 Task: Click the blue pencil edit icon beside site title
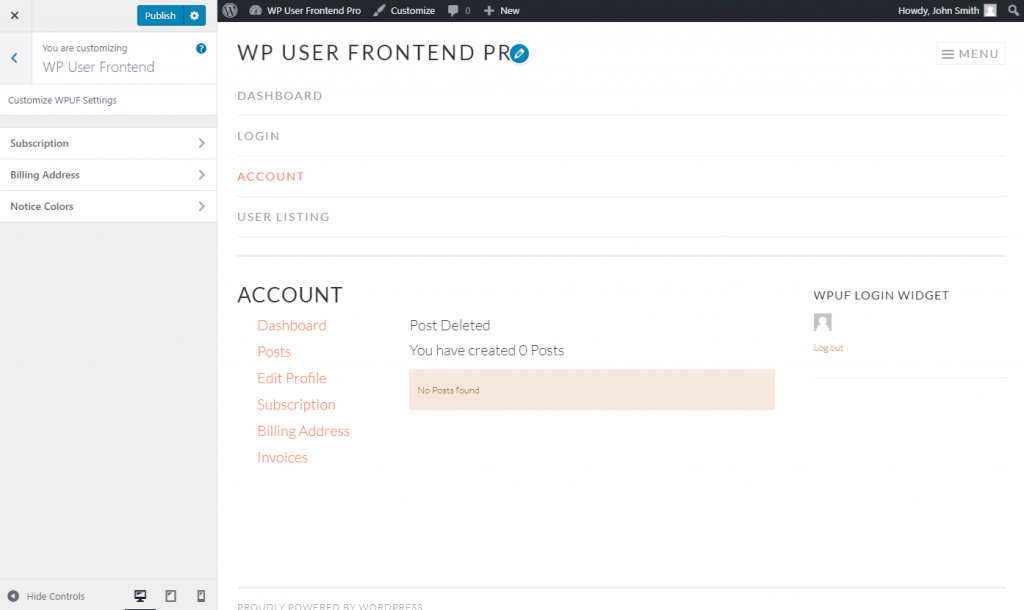(x=518, y=54)
